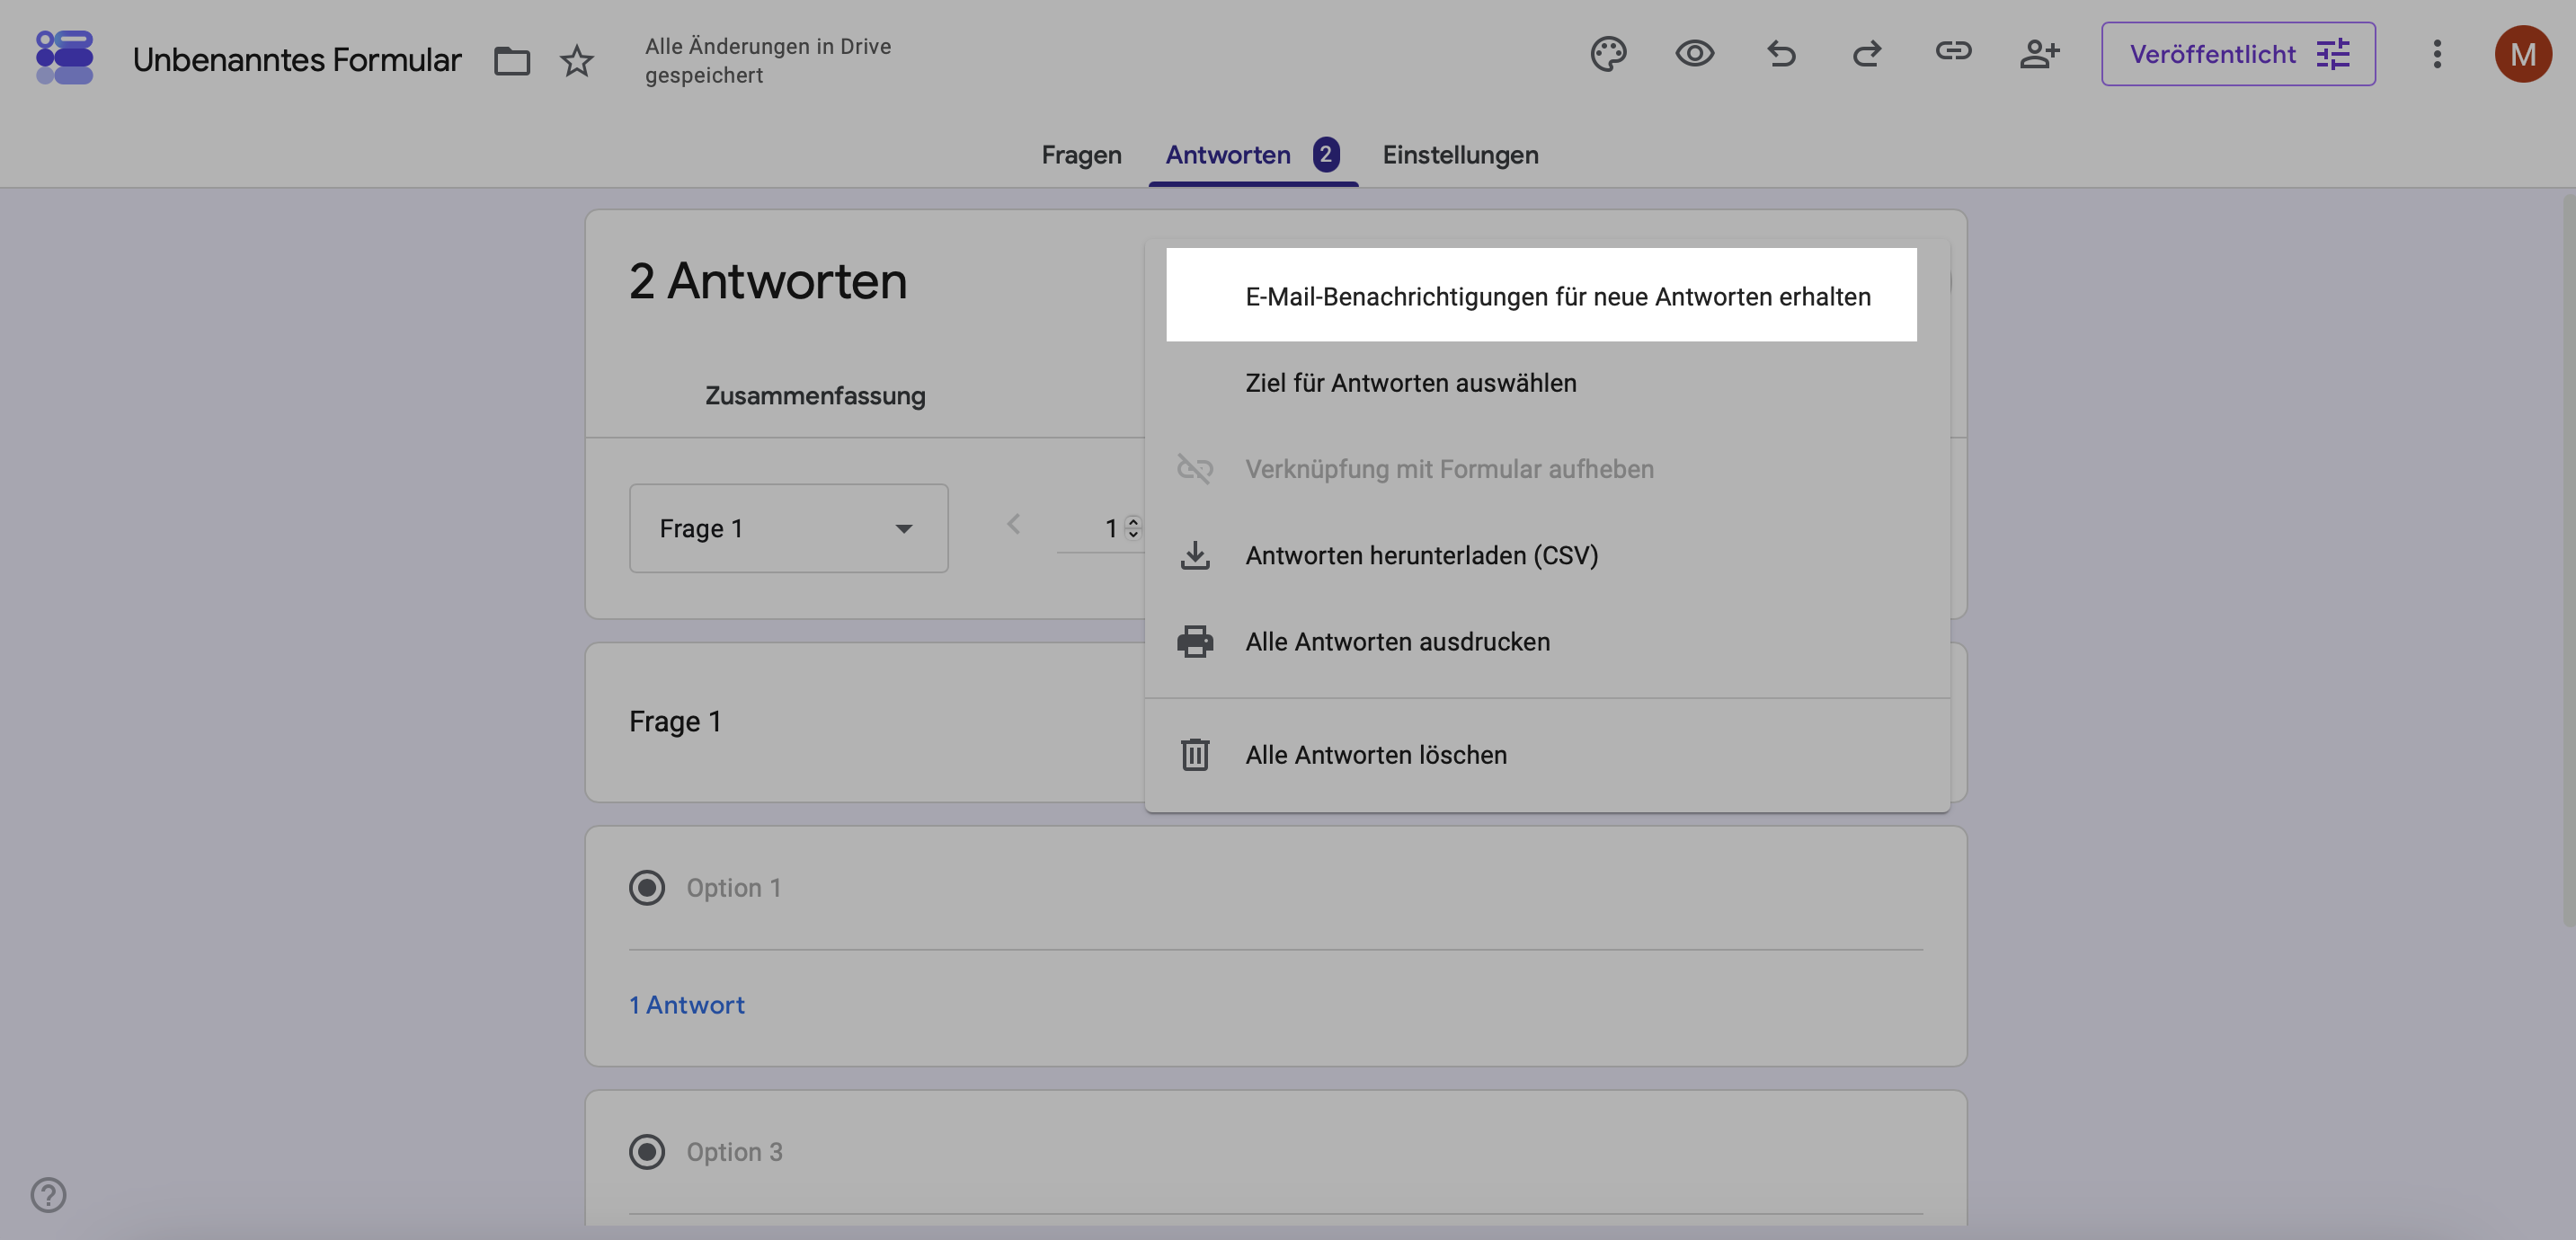Image resolution: width=2576 pixels, height=1240 pixels.
Task: Select Option 1 radio button
Action: pos(646,888)
